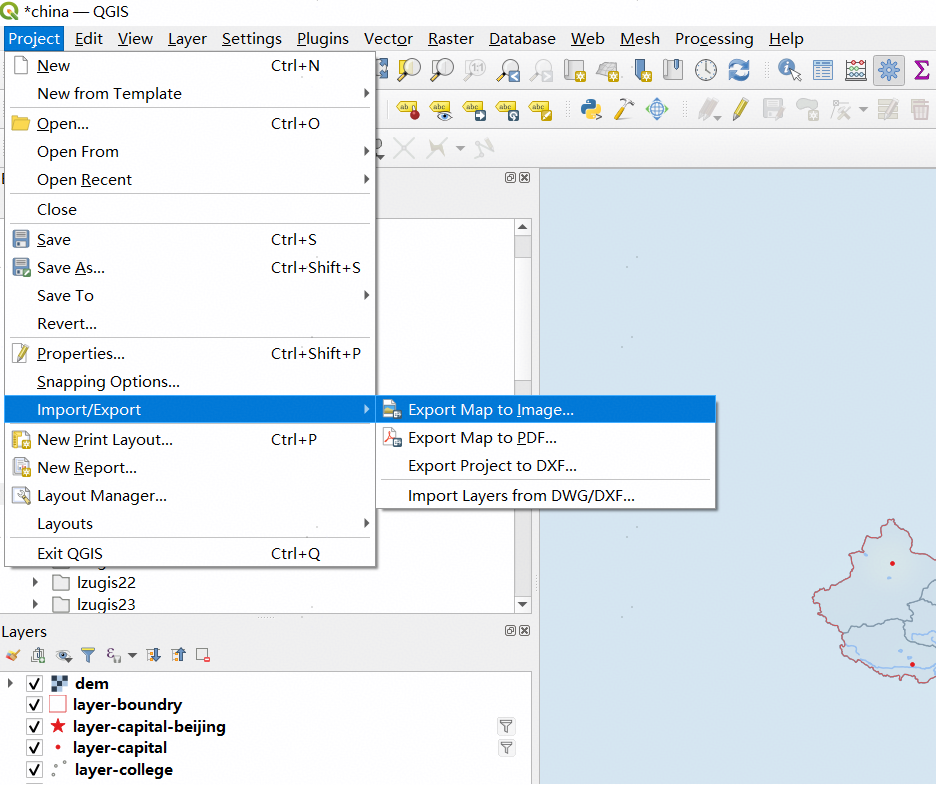The height and width of the screenshot is (785, 936).
Task: Open the Python Console icon
Action: tap(593, 109)
